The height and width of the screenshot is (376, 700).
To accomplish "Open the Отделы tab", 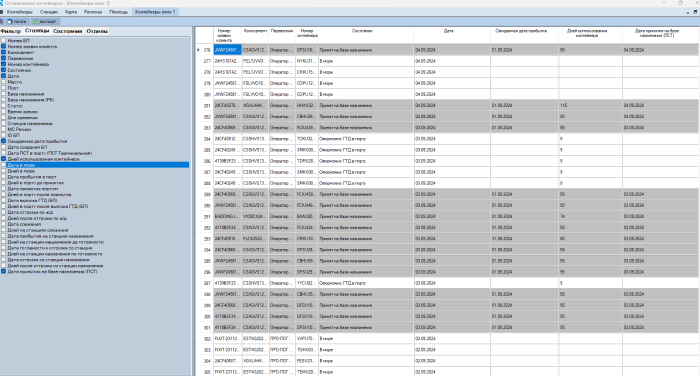I will point(97,31).
